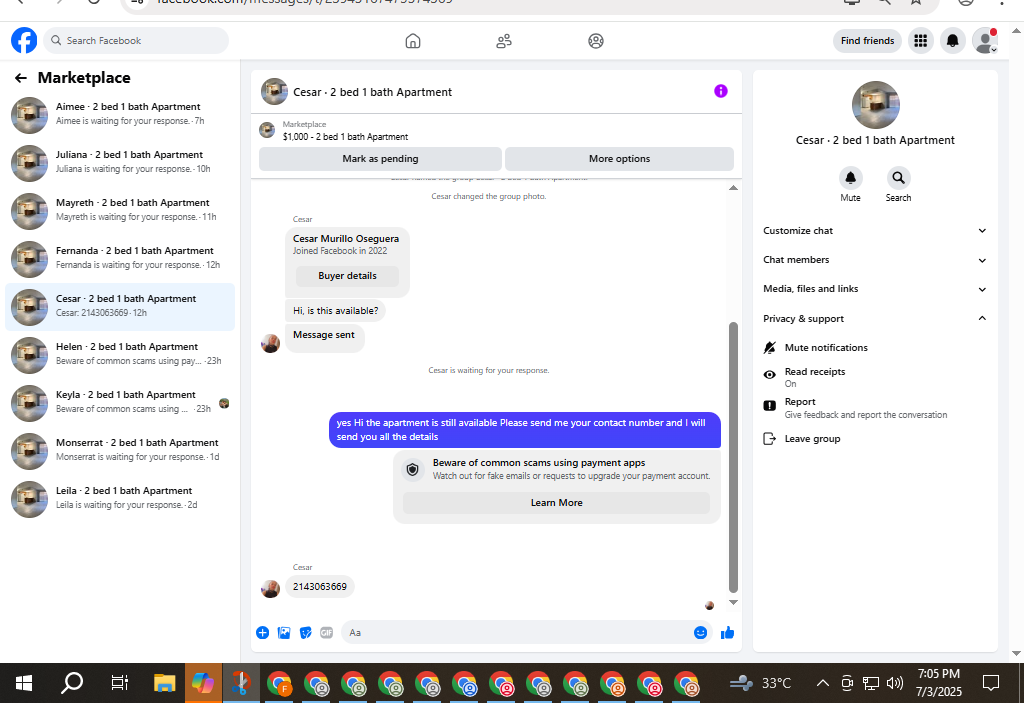Viewport: 1024px width, 703px height.
Task: Click Mark as pending button
Action: (x=380, y=159)
